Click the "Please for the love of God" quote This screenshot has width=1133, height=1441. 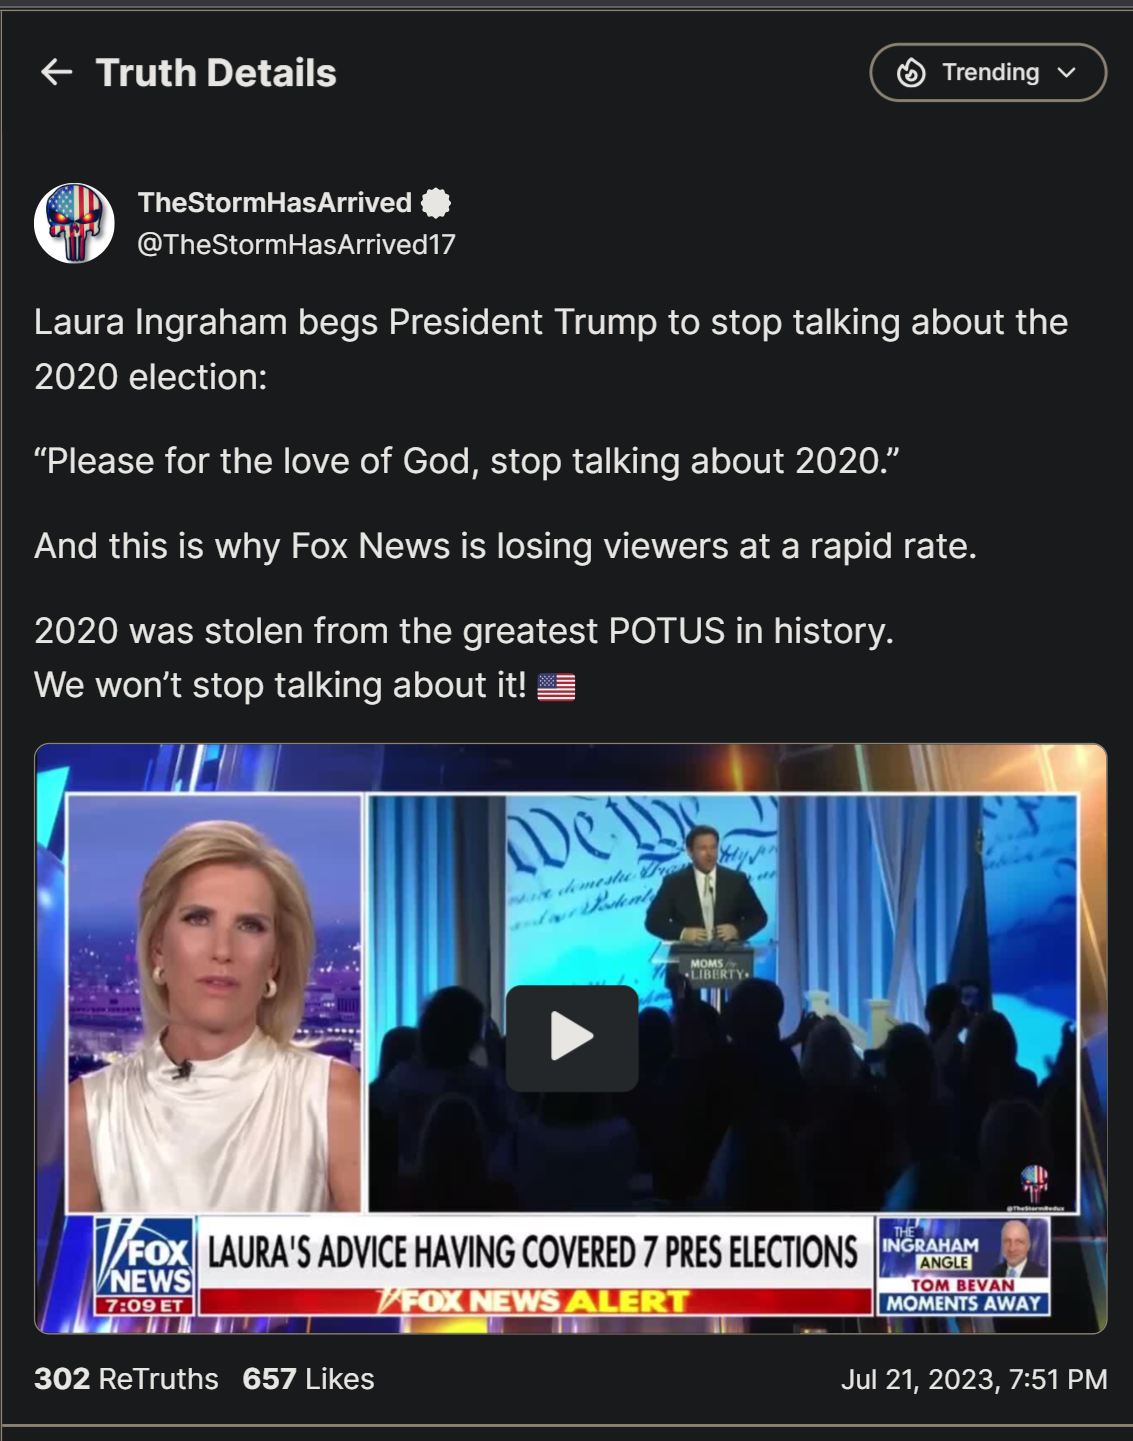[x=467, y=461]
